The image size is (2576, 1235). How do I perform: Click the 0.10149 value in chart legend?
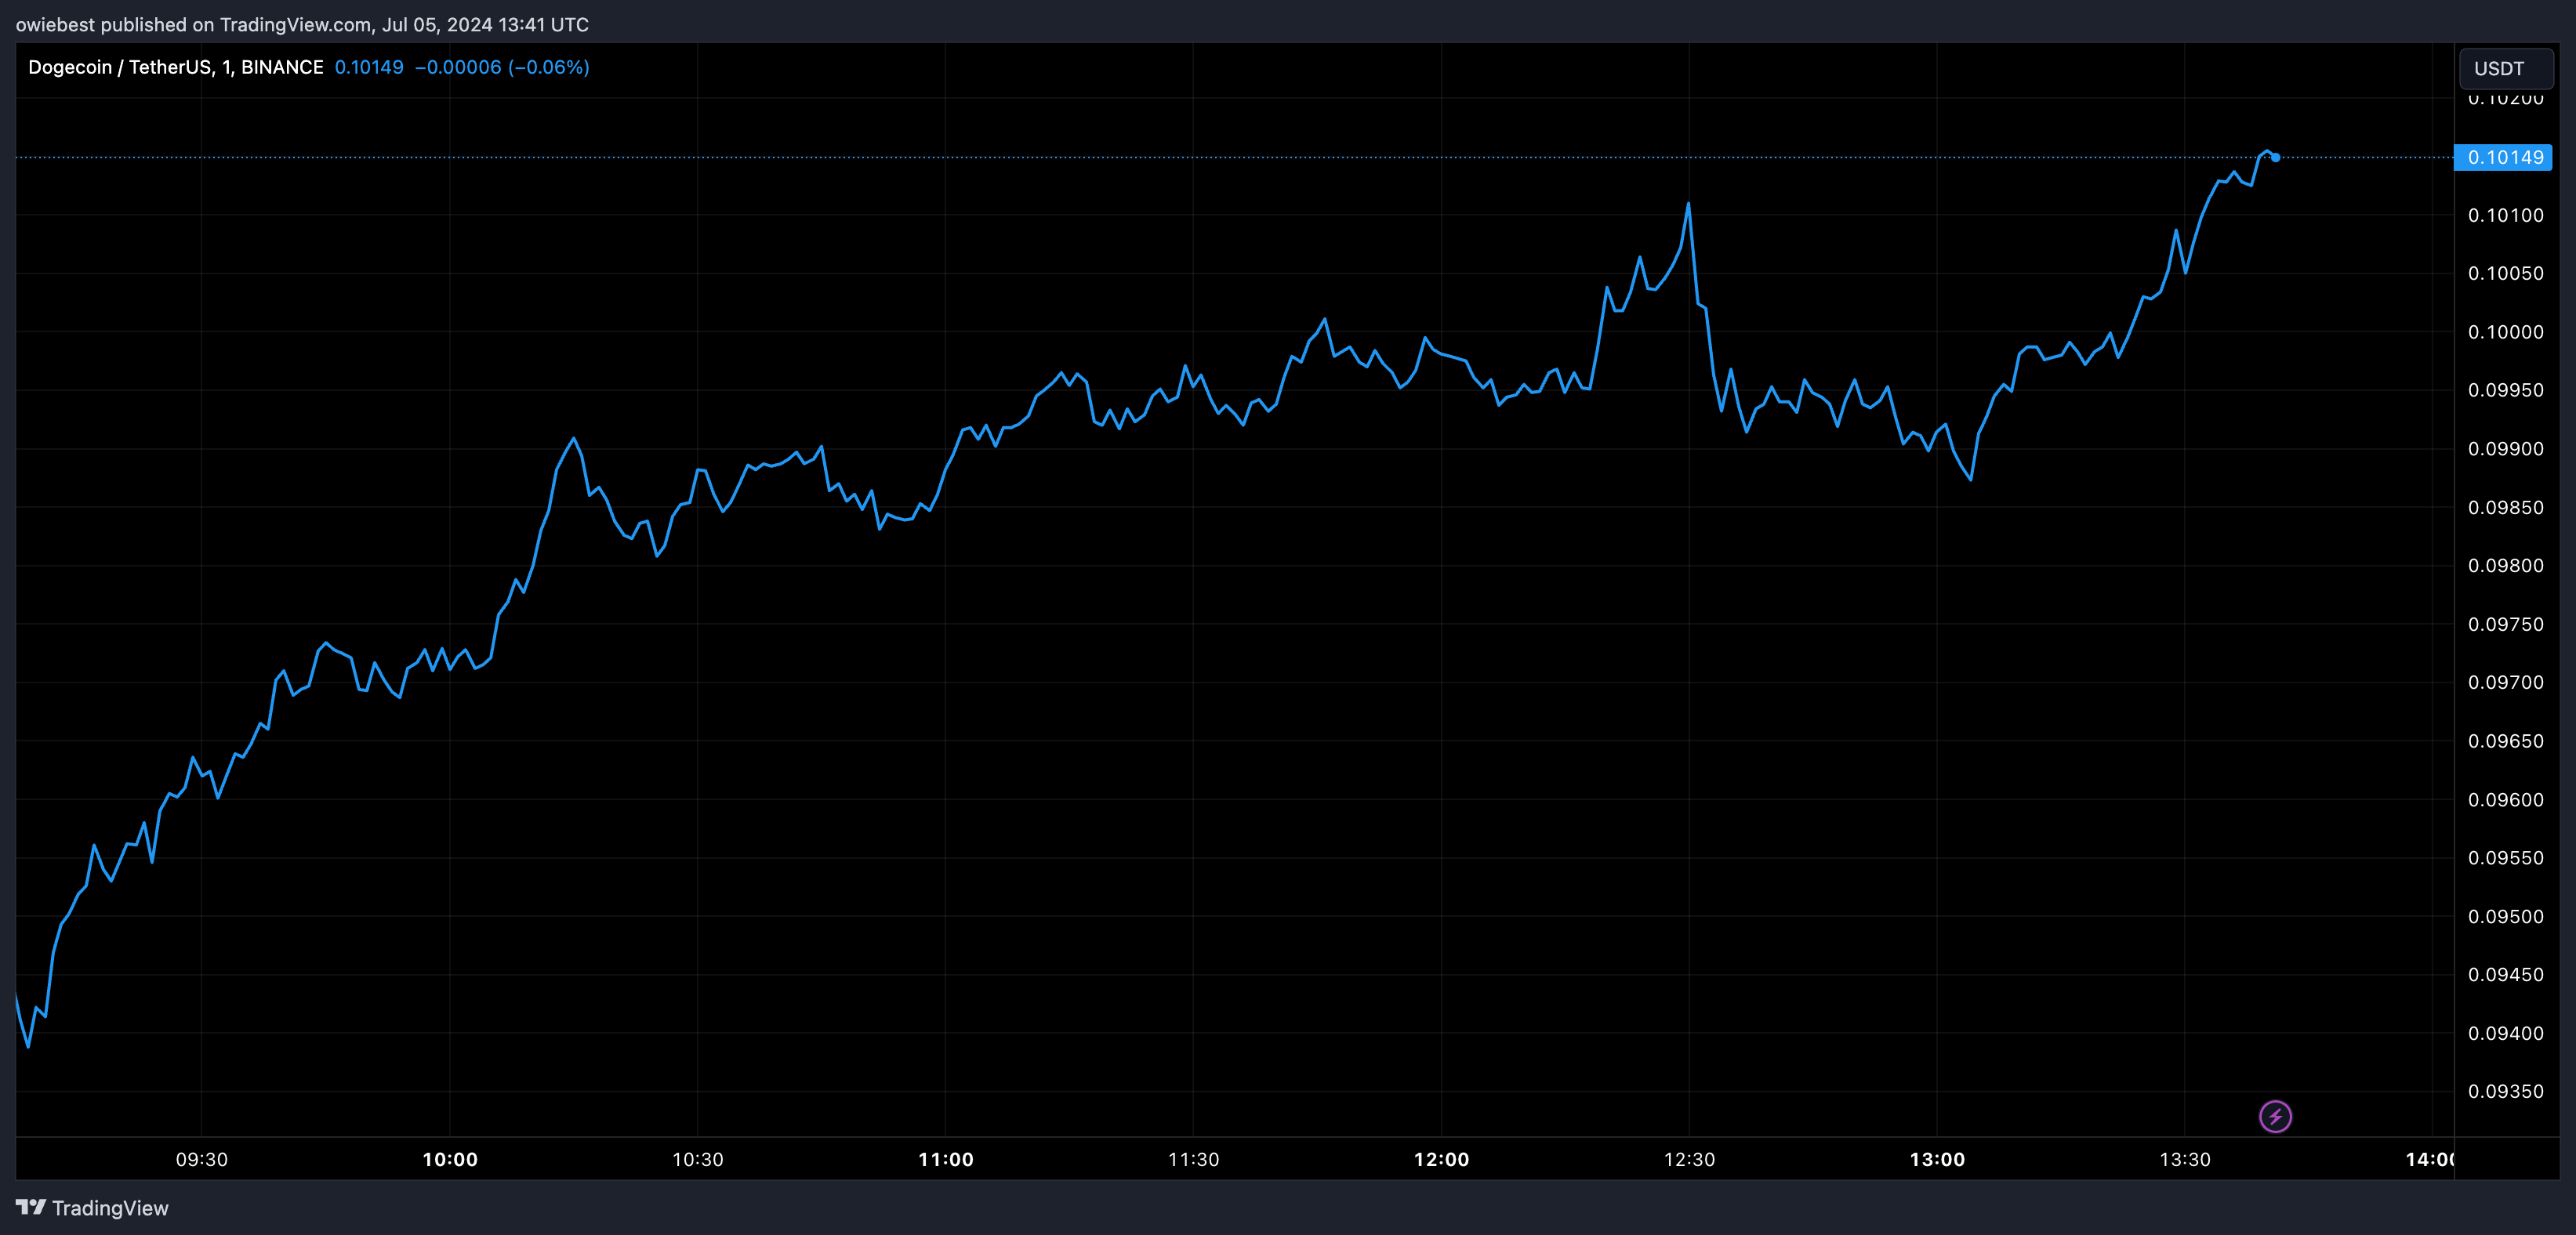(369, 67)
